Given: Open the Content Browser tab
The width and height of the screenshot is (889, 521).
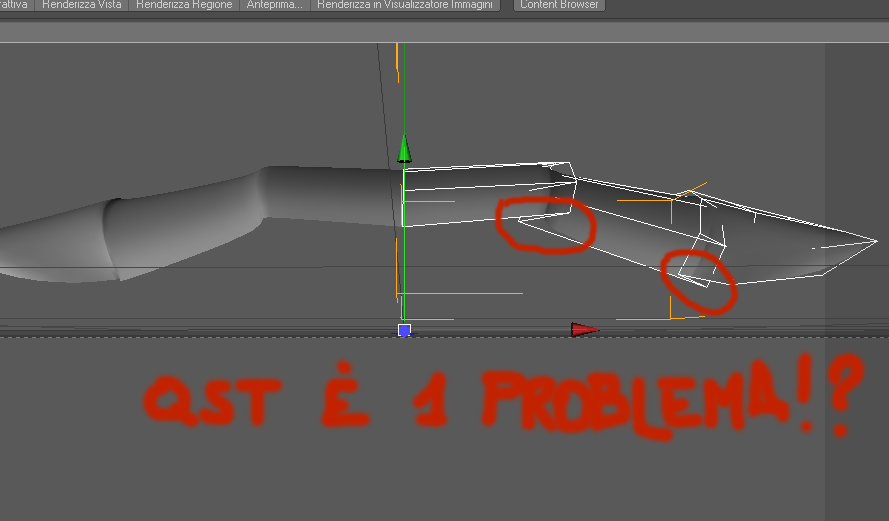Looking at the screenshot, I should click(559, 5).
